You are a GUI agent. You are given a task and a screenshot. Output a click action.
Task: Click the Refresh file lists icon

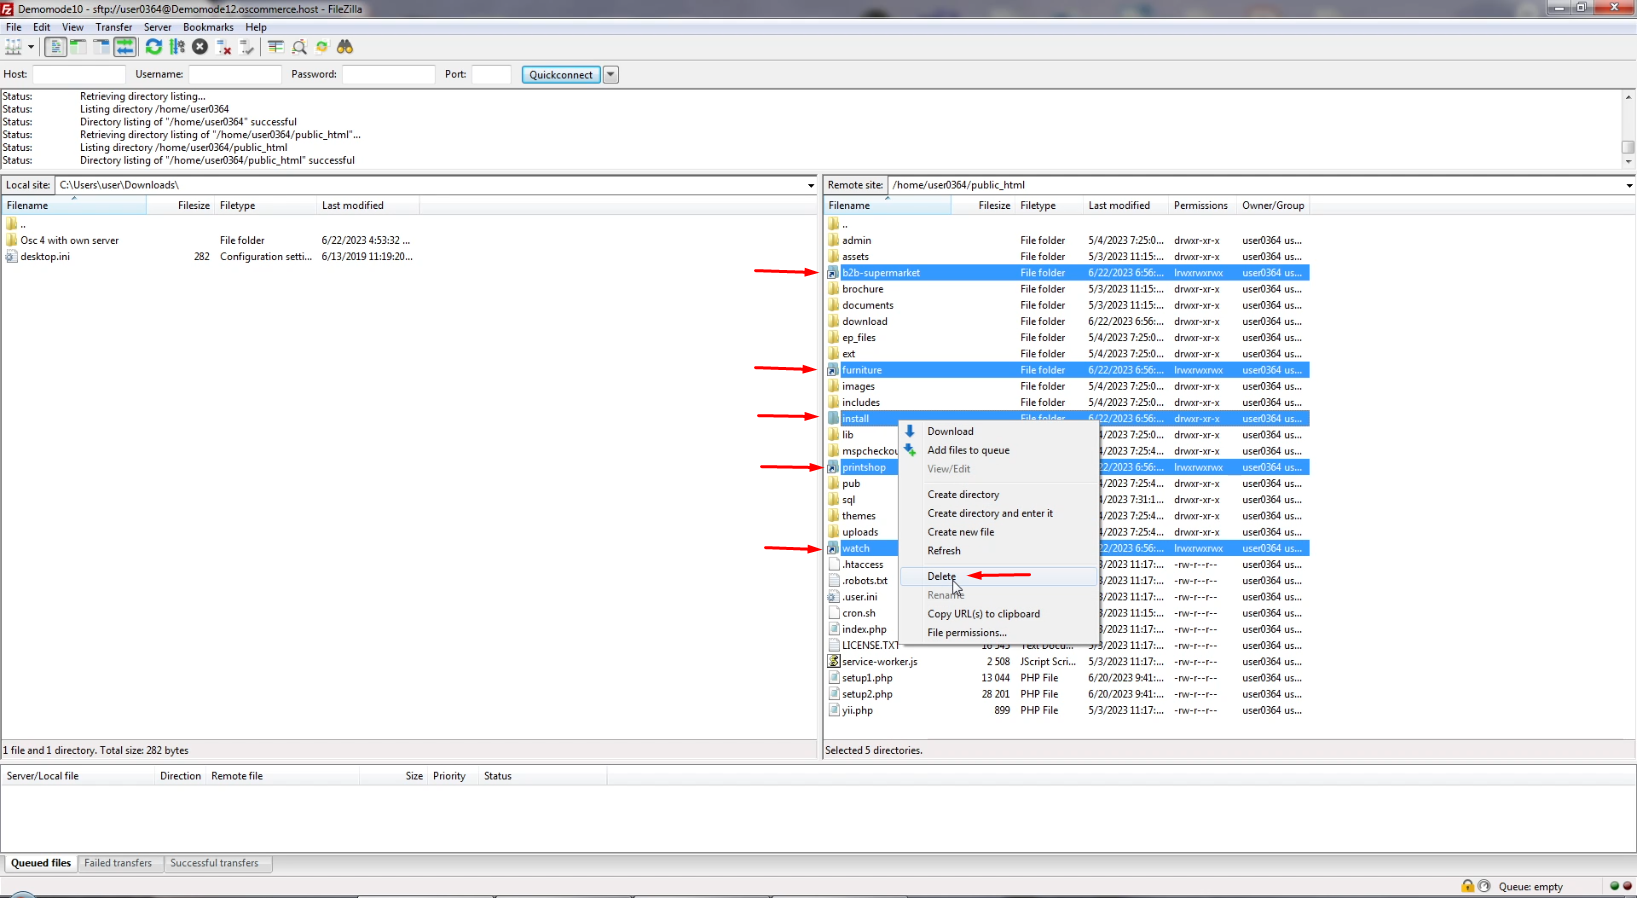pos(153,47)
